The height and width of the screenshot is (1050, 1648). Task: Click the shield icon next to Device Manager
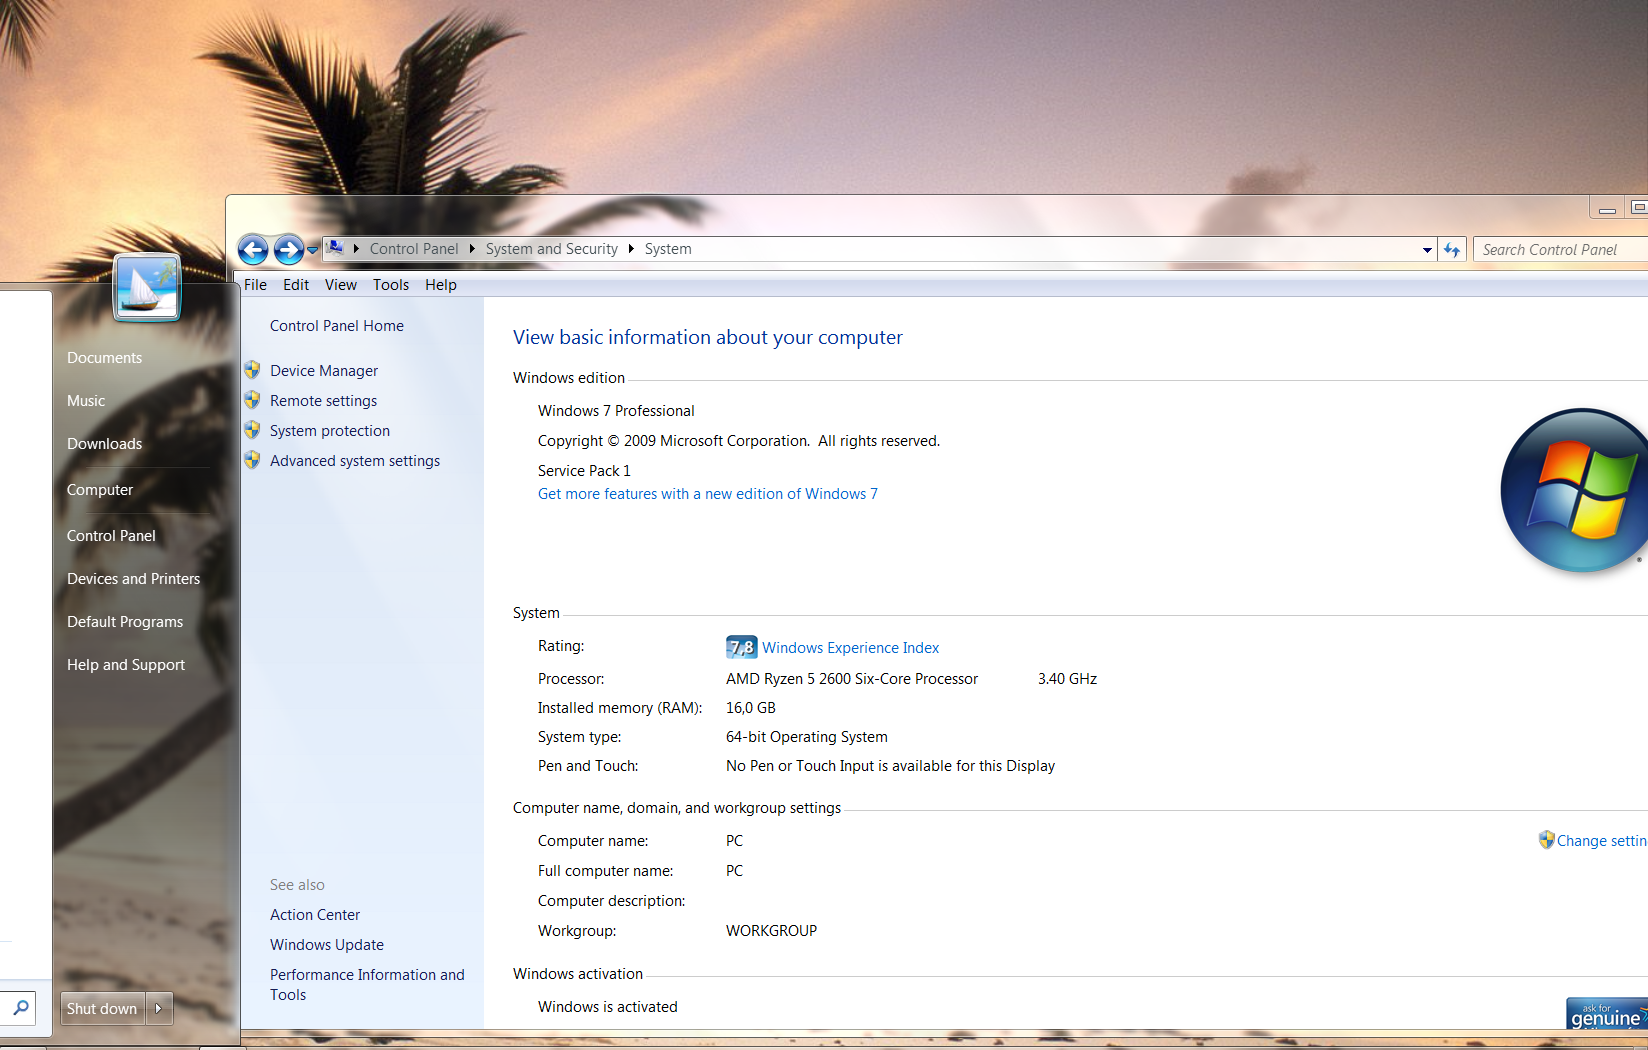coord(252,370)
